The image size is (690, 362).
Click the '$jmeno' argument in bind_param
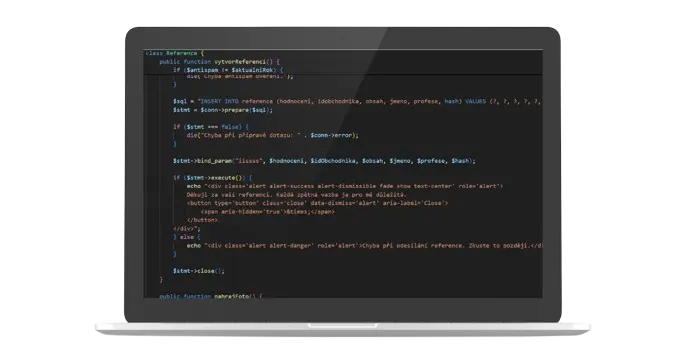(x=400, y=161)
